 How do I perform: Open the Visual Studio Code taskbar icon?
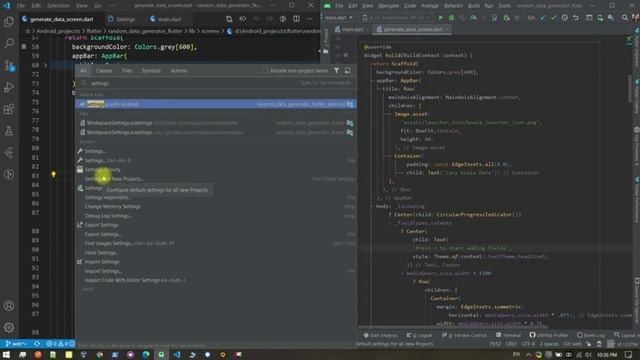[x=177, y=355]
